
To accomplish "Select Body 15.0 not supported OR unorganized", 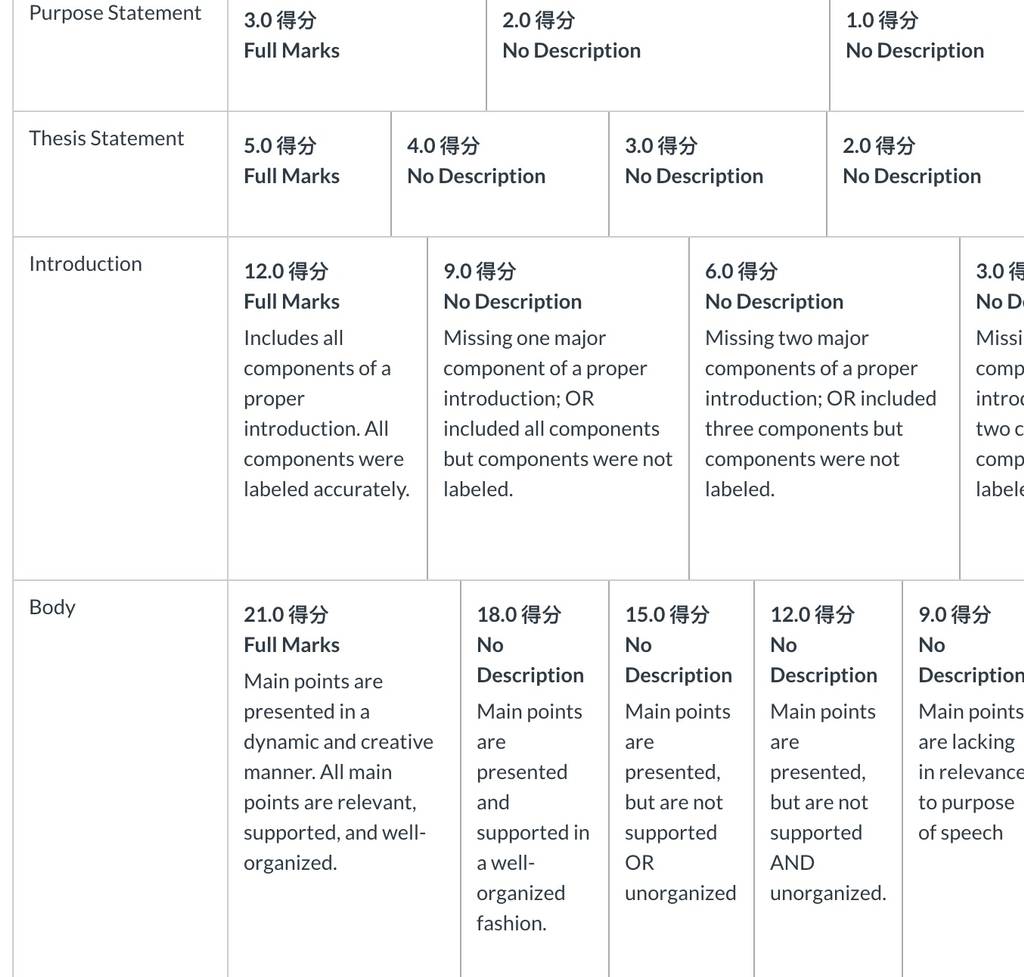I will 682,778.
